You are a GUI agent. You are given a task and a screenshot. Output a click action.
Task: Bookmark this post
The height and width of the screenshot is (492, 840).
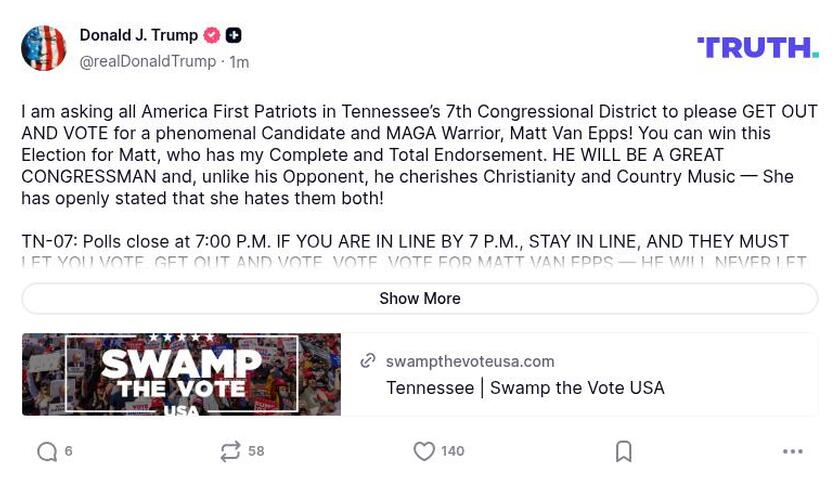[624, 452]
